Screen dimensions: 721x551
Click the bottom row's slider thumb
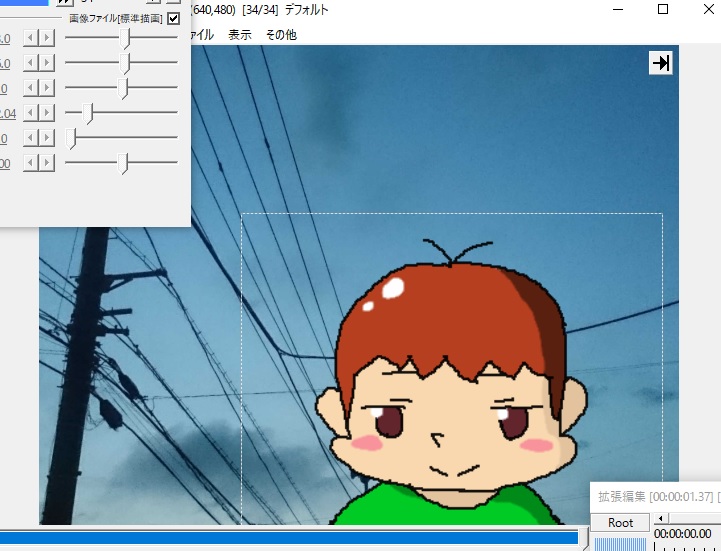(123, 163)
